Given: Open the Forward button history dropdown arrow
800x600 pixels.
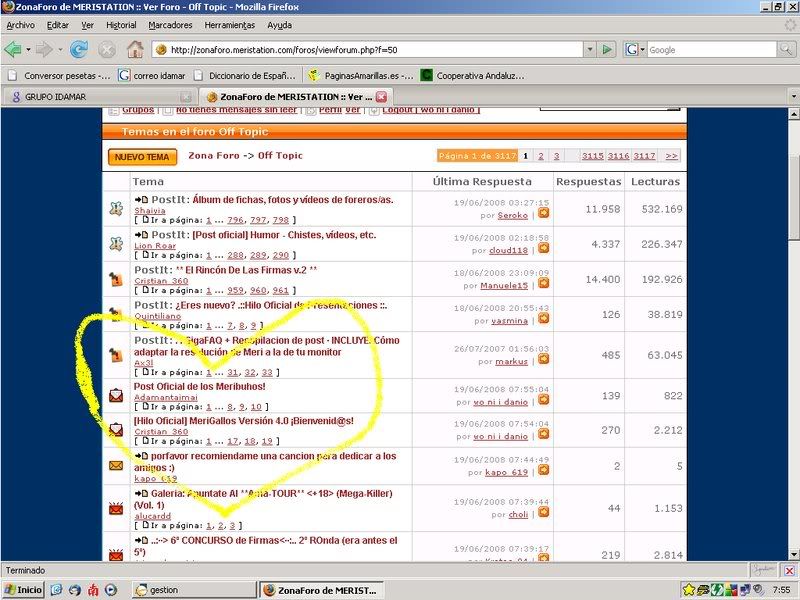Looking at the screenshot, I should click(x=60, y=49).
